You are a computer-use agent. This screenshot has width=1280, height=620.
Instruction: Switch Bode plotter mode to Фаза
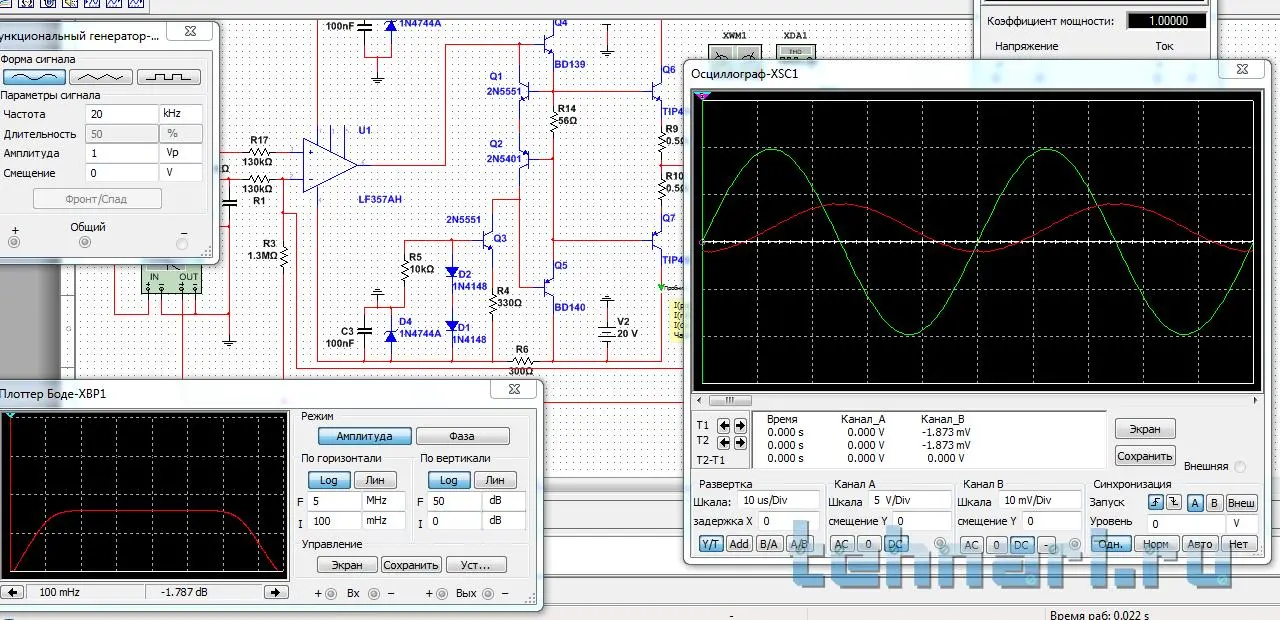[x=463, y=436]
